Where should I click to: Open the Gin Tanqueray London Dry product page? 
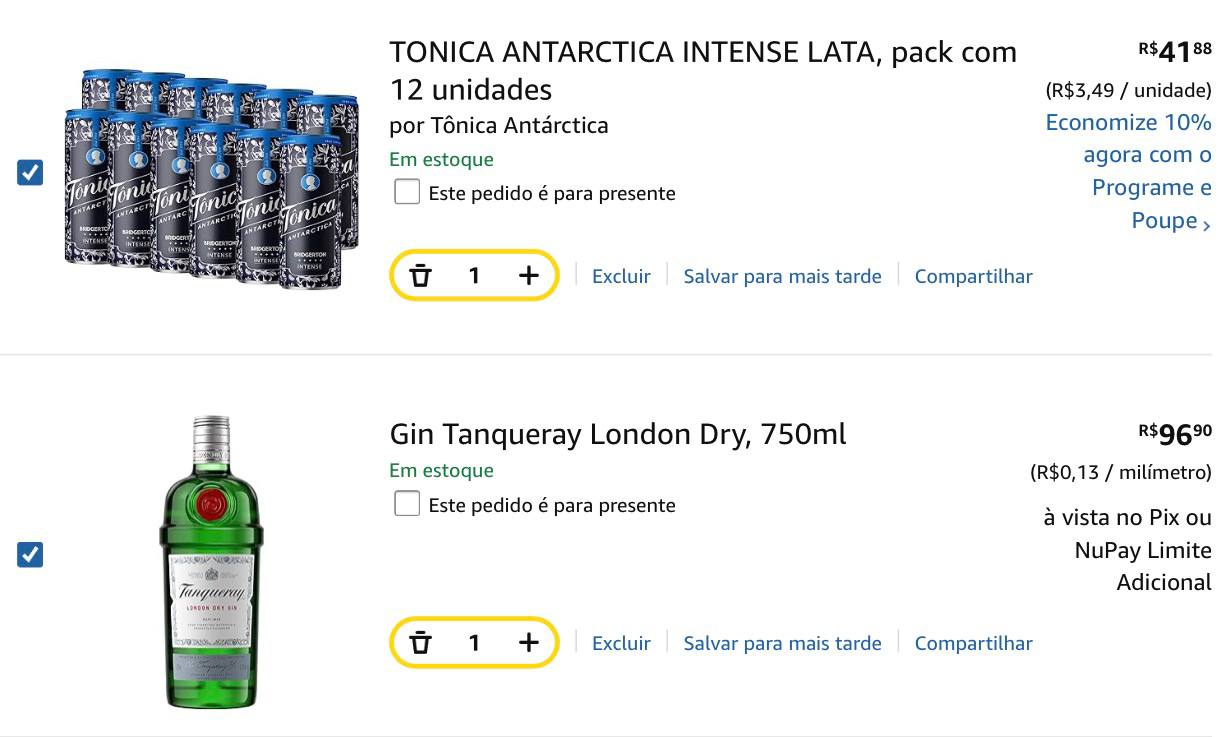pos(617,434)
